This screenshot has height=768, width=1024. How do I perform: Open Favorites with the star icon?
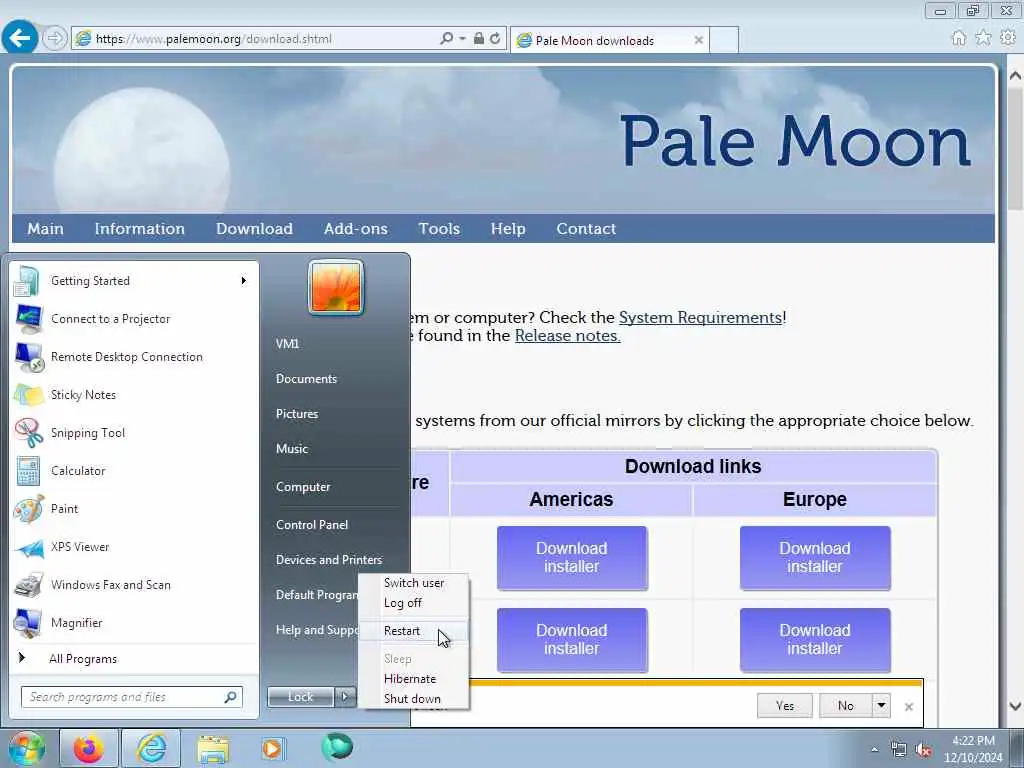(x=983, y=38)
